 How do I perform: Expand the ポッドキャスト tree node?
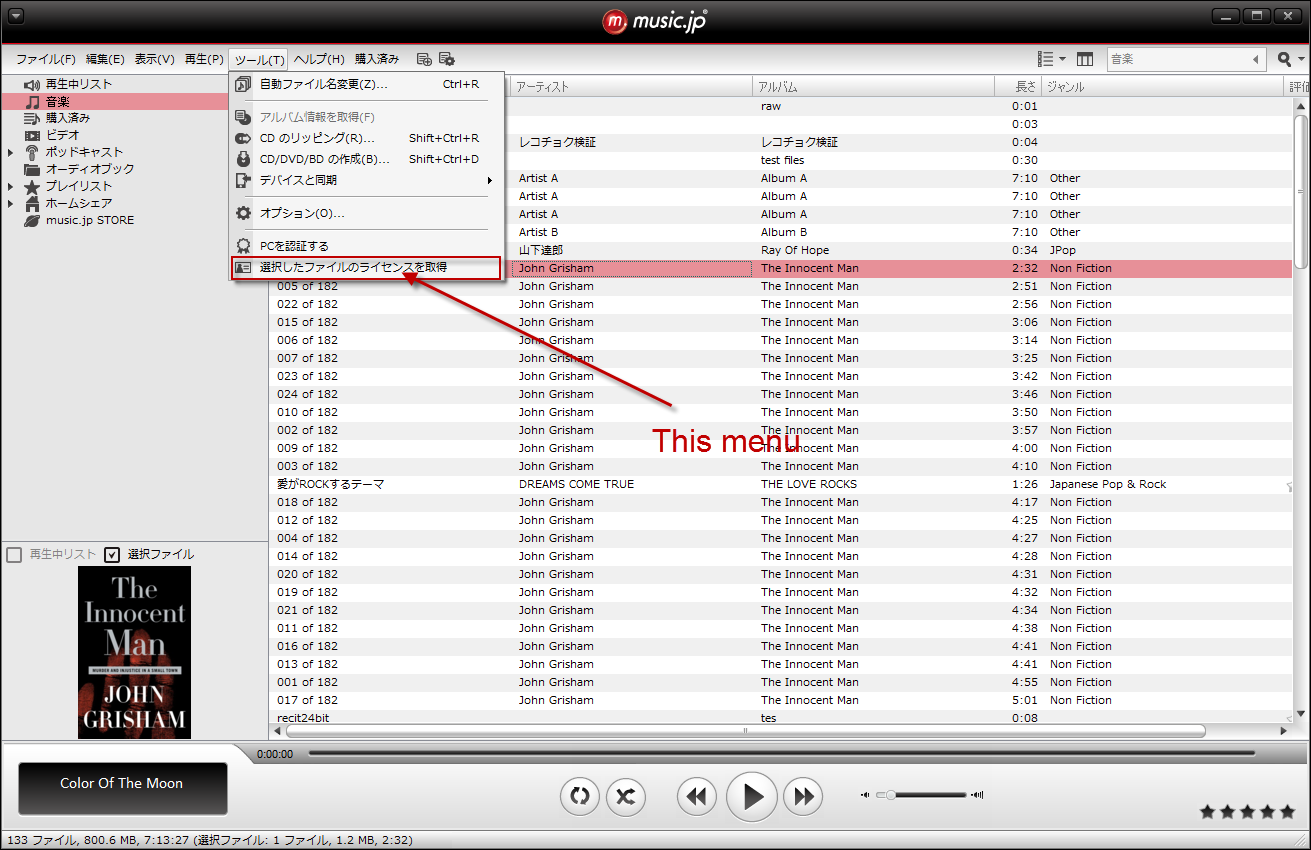[10, 152]
